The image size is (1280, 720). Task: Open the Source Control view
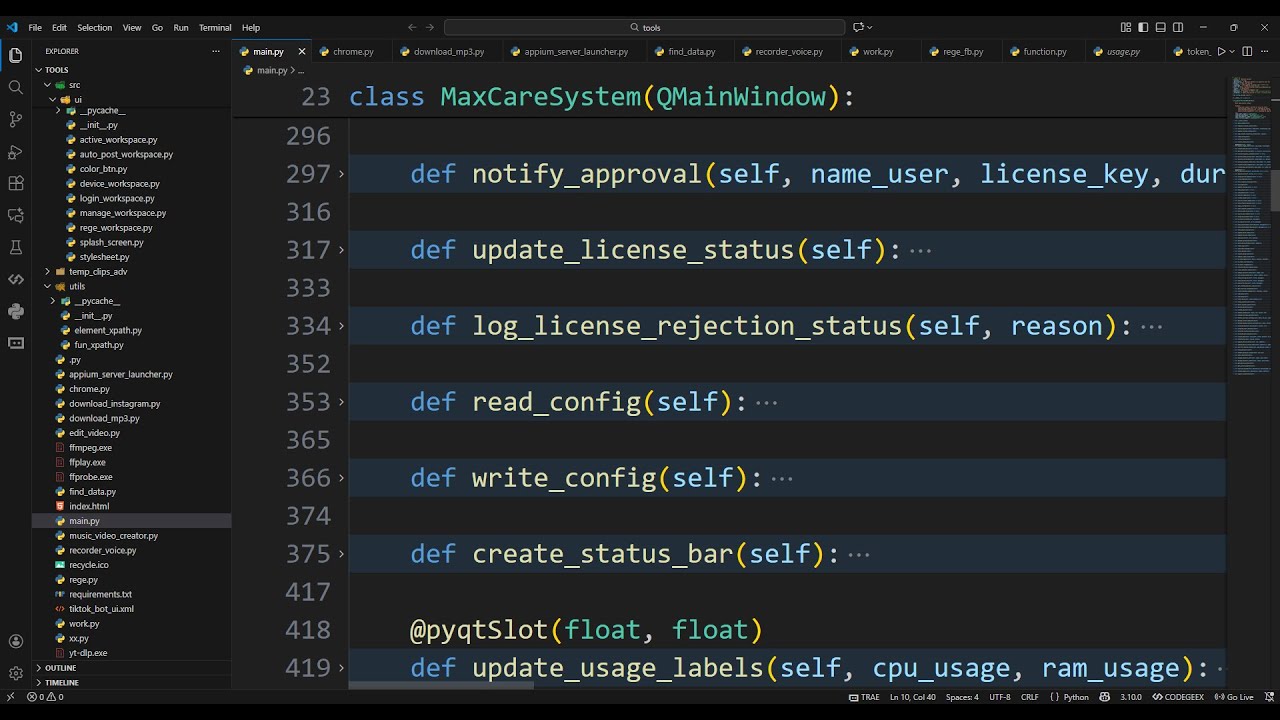15,119
